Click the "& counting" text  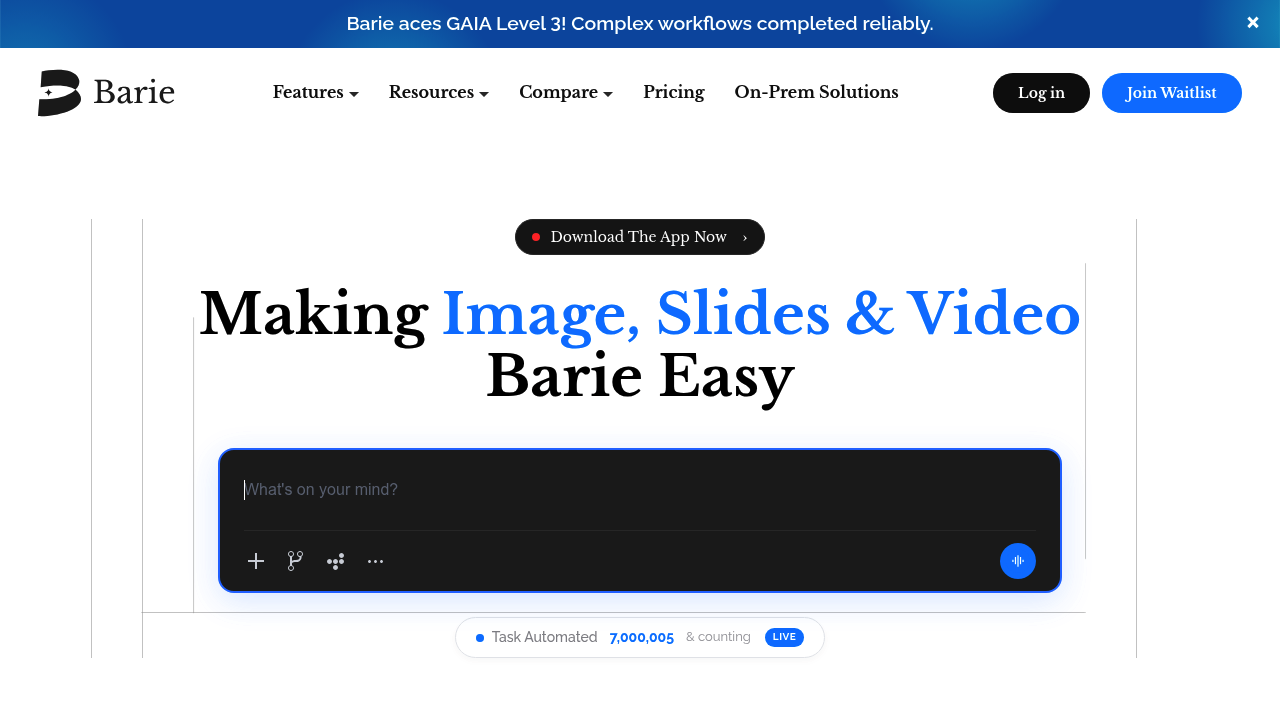[718, 637]
